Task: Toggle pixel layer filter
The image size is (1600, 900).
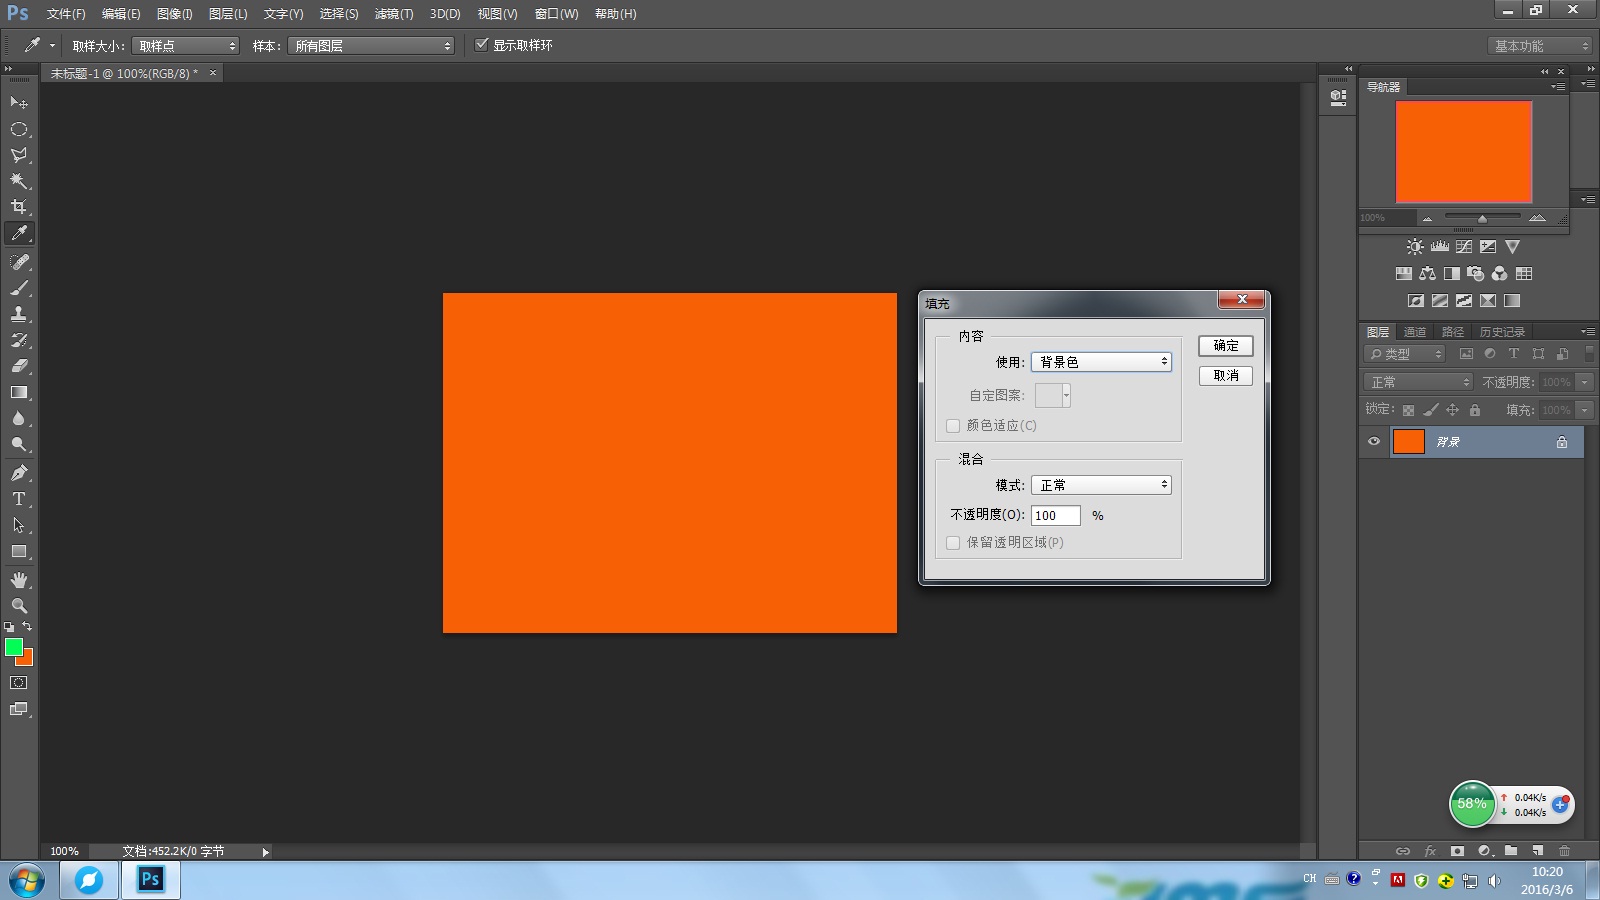Action: pos(1466,354)
